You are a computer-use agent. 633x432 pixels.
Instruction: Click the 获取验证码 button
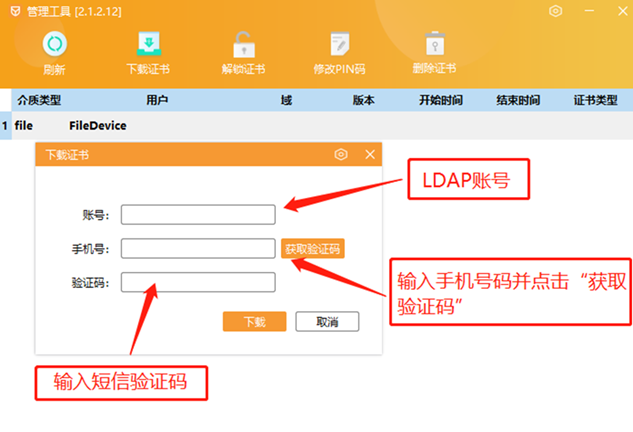312,248
